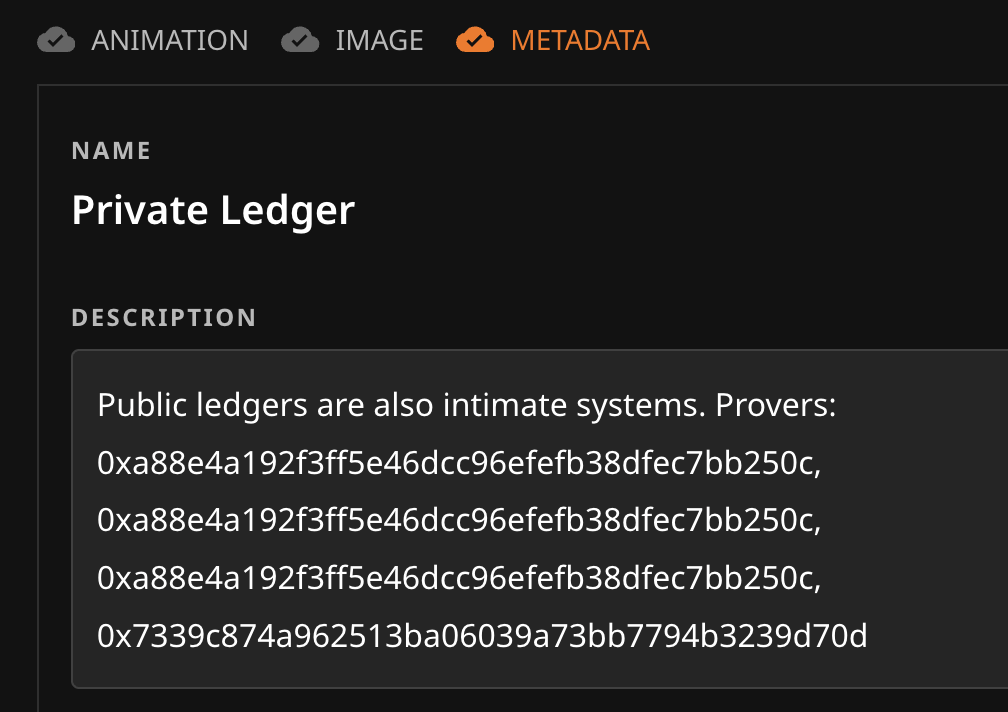
Task: Click the second 0xa88e4a prover address line
Action: (457, 520)
